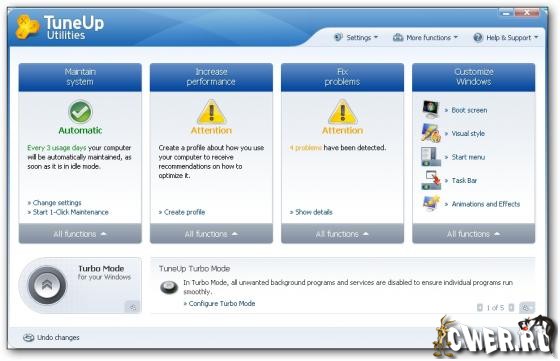Select the Customize Windows header
The height and width of the screenshot is (361, 560).
474,77
